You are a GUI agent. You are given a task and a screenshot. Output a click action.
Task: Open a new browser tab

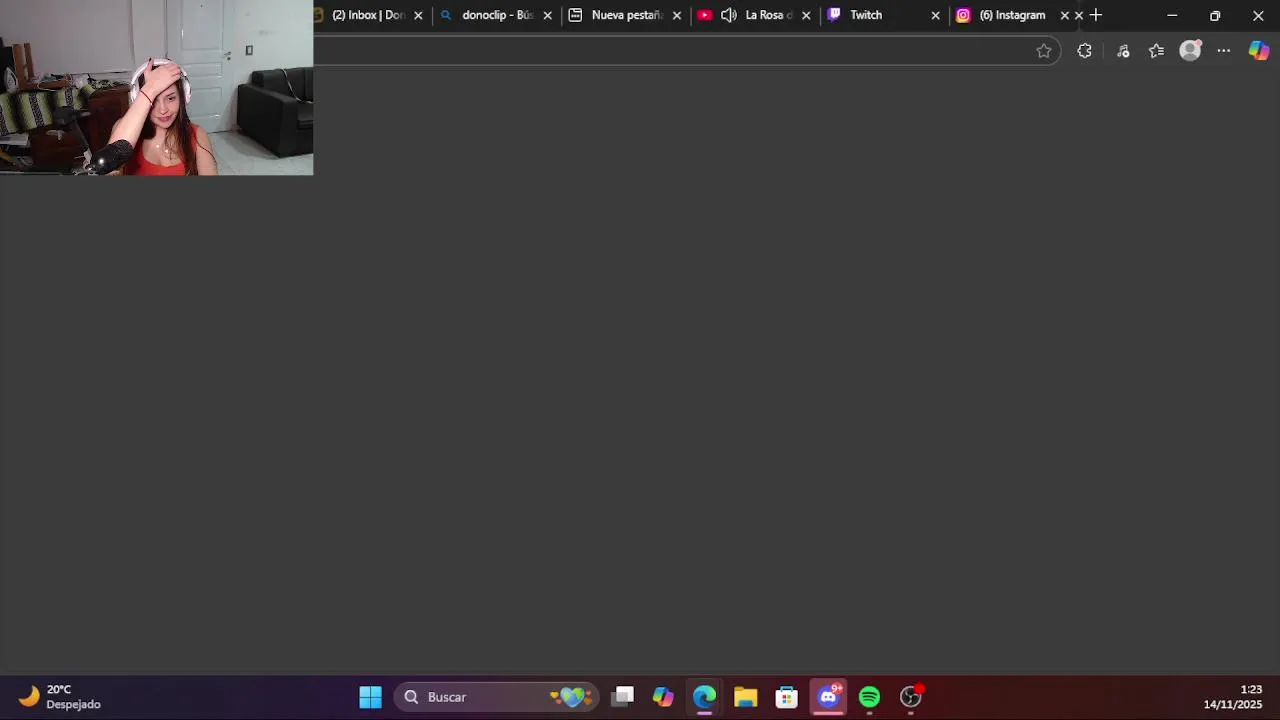click(x=1096, y=15)
